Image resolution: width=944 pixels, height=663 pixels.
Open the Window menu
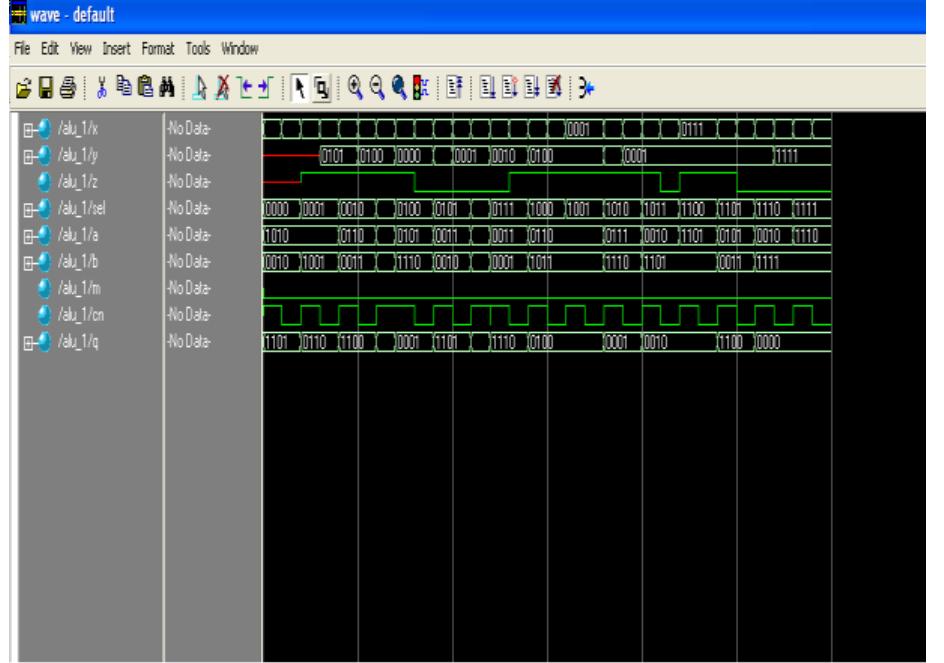(240, 48)
